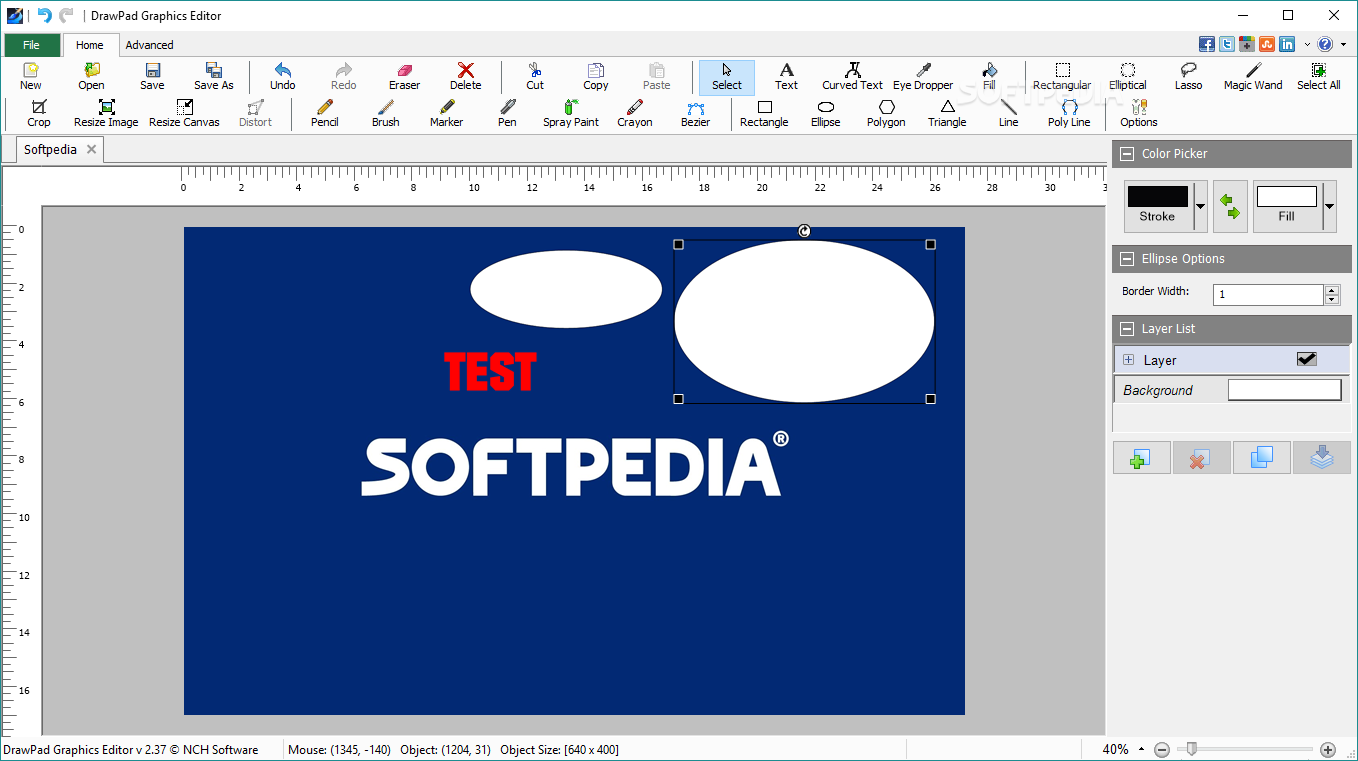Open the help menu dropdown arrow
1358x761 pixels.
coord(1343,44)
